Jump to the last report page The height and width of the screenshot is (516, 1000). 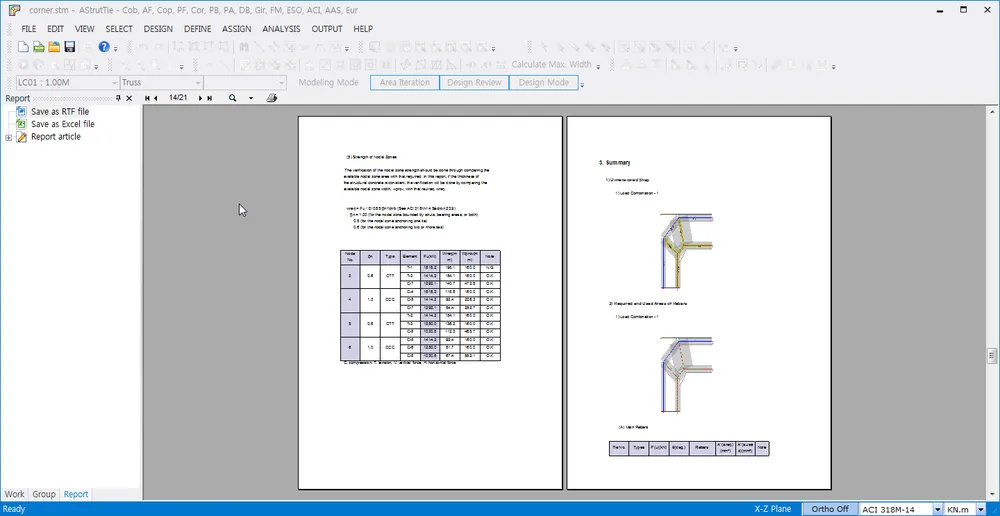click(209, 98)
